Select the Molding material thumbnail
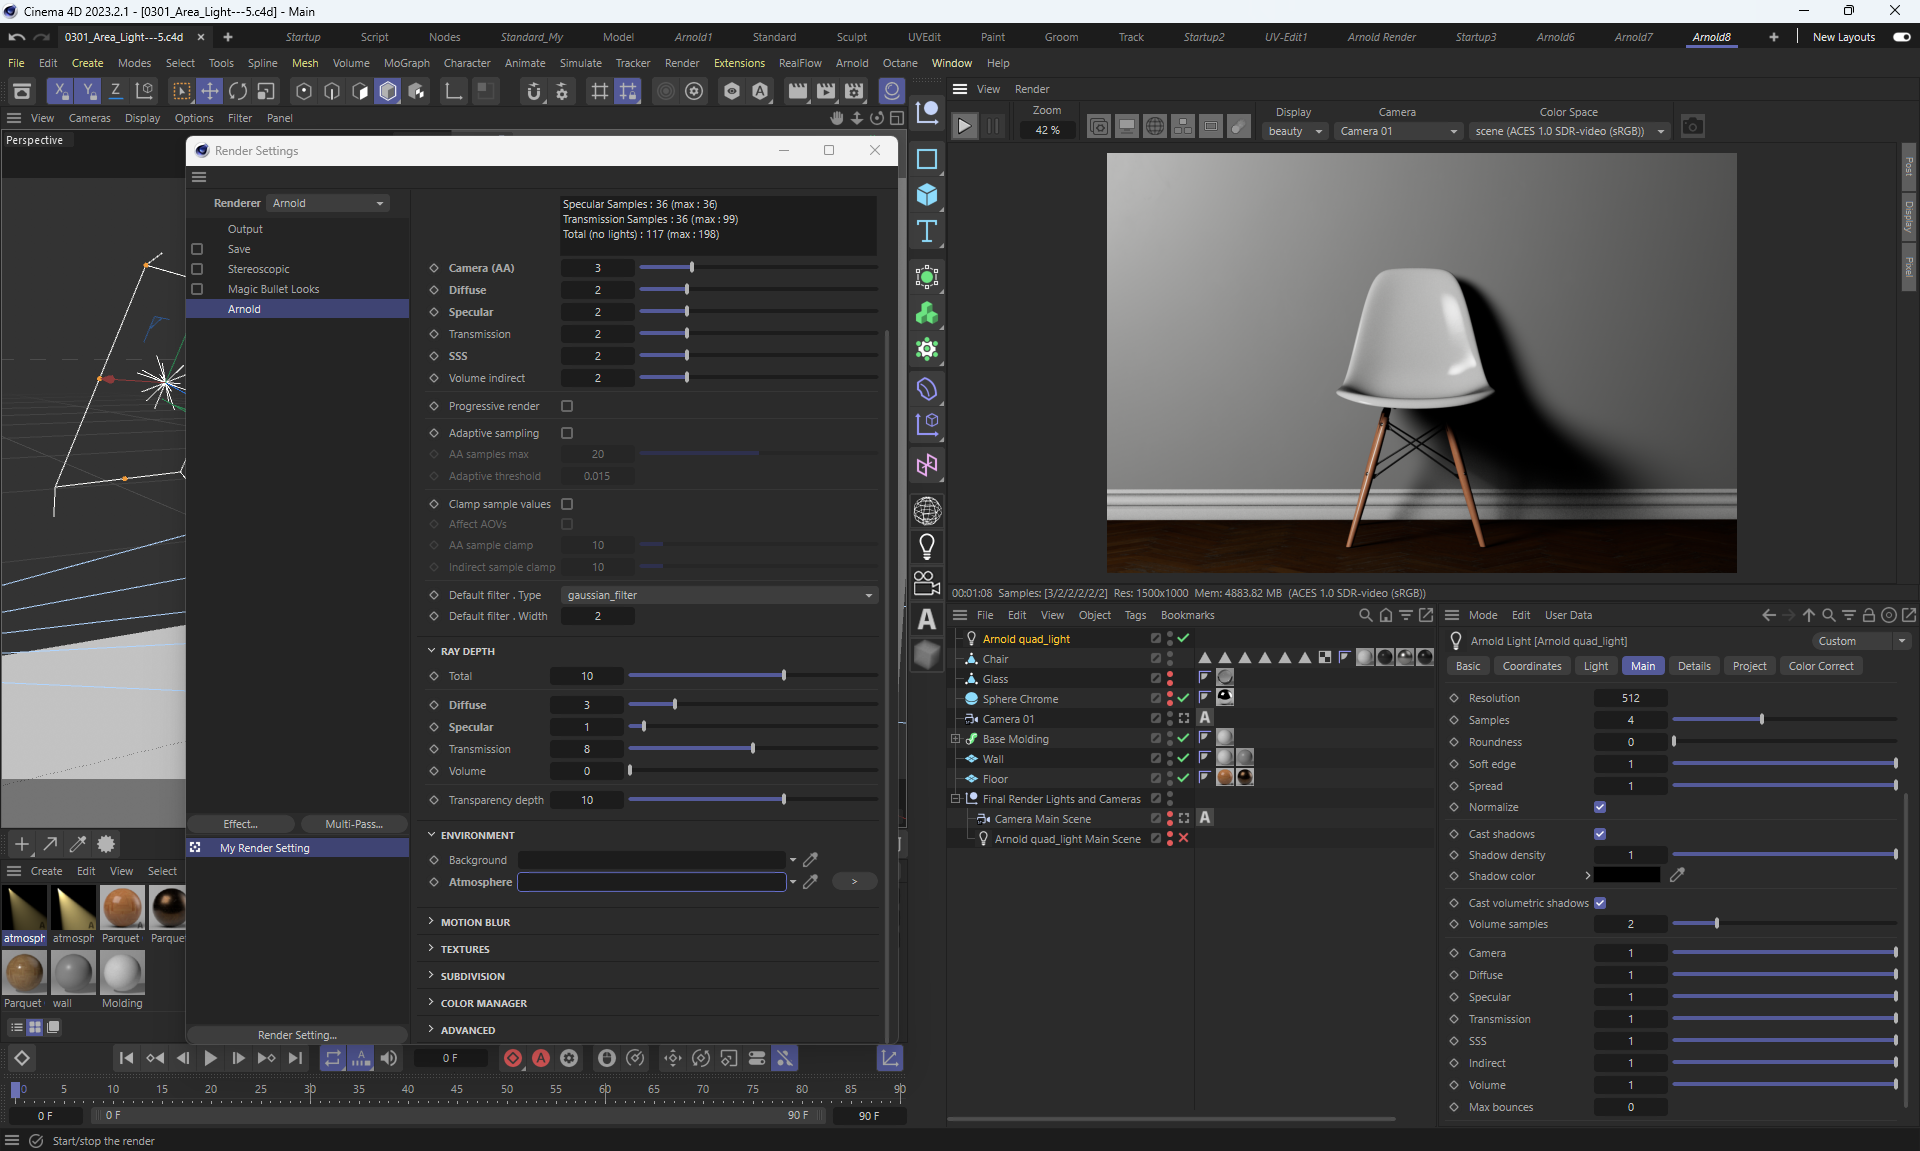The height and width of the screenshot is (1151, 1920). pyautogui.click(x=122, y=972)
